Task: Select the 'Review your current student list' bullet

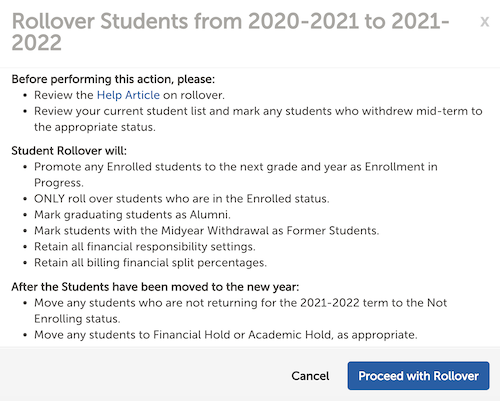Action: [258, 119]
